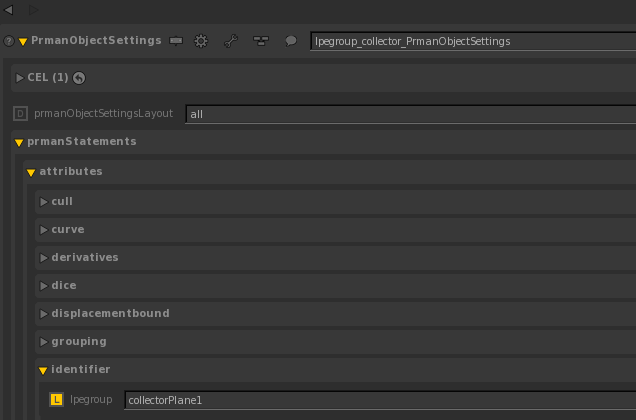The height and width of the screenshot is (420, 636).
Task: Click the node graph hierarchy icon
Action: click(260, 41)
